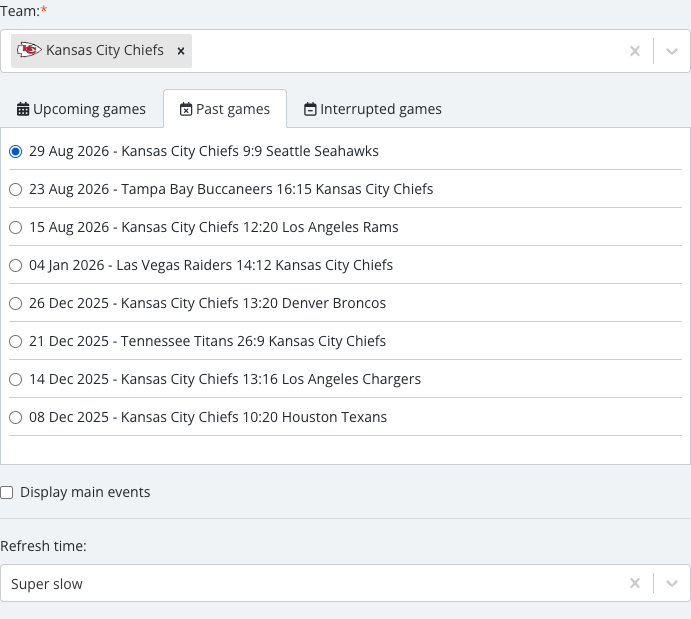Select the 26 Dec 2025 Denver Broncos game

tap(15, 304)
